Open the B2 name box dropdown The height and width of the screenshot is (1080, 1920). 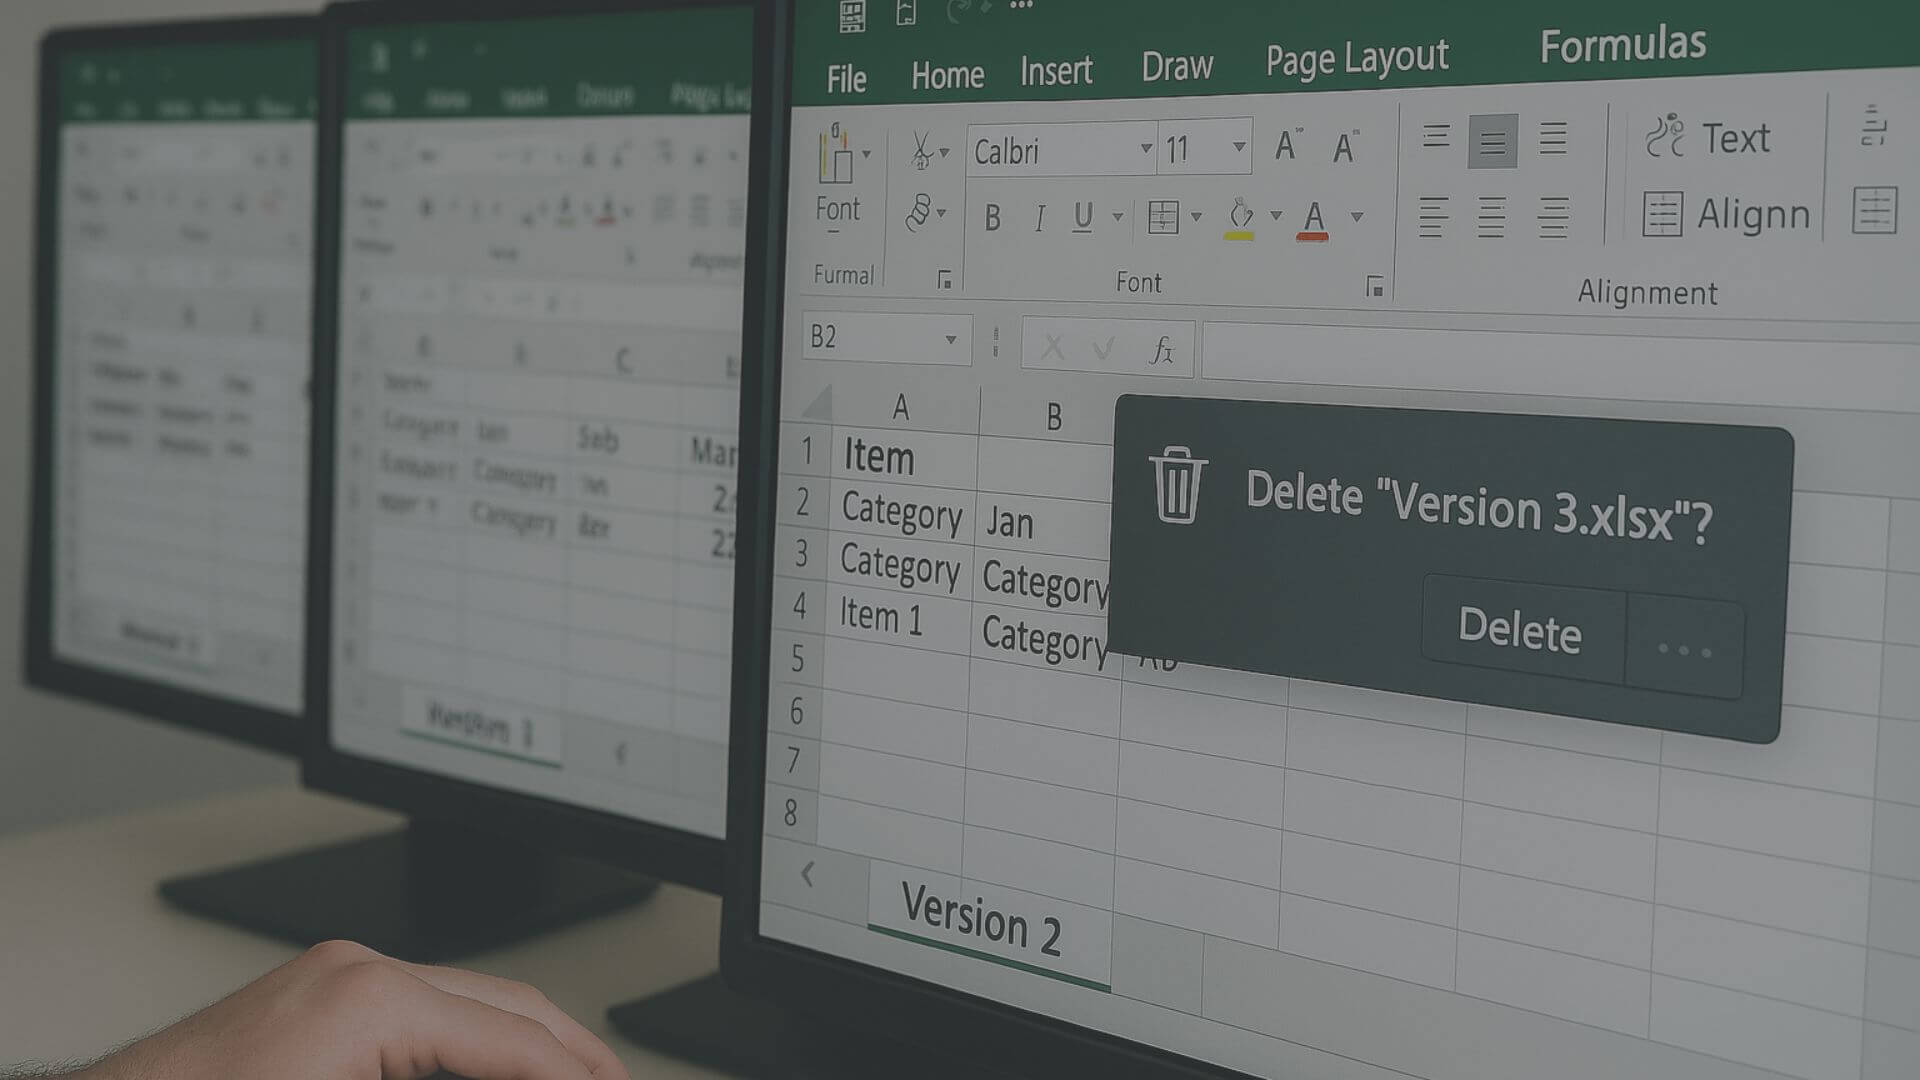tap(950, 340)
